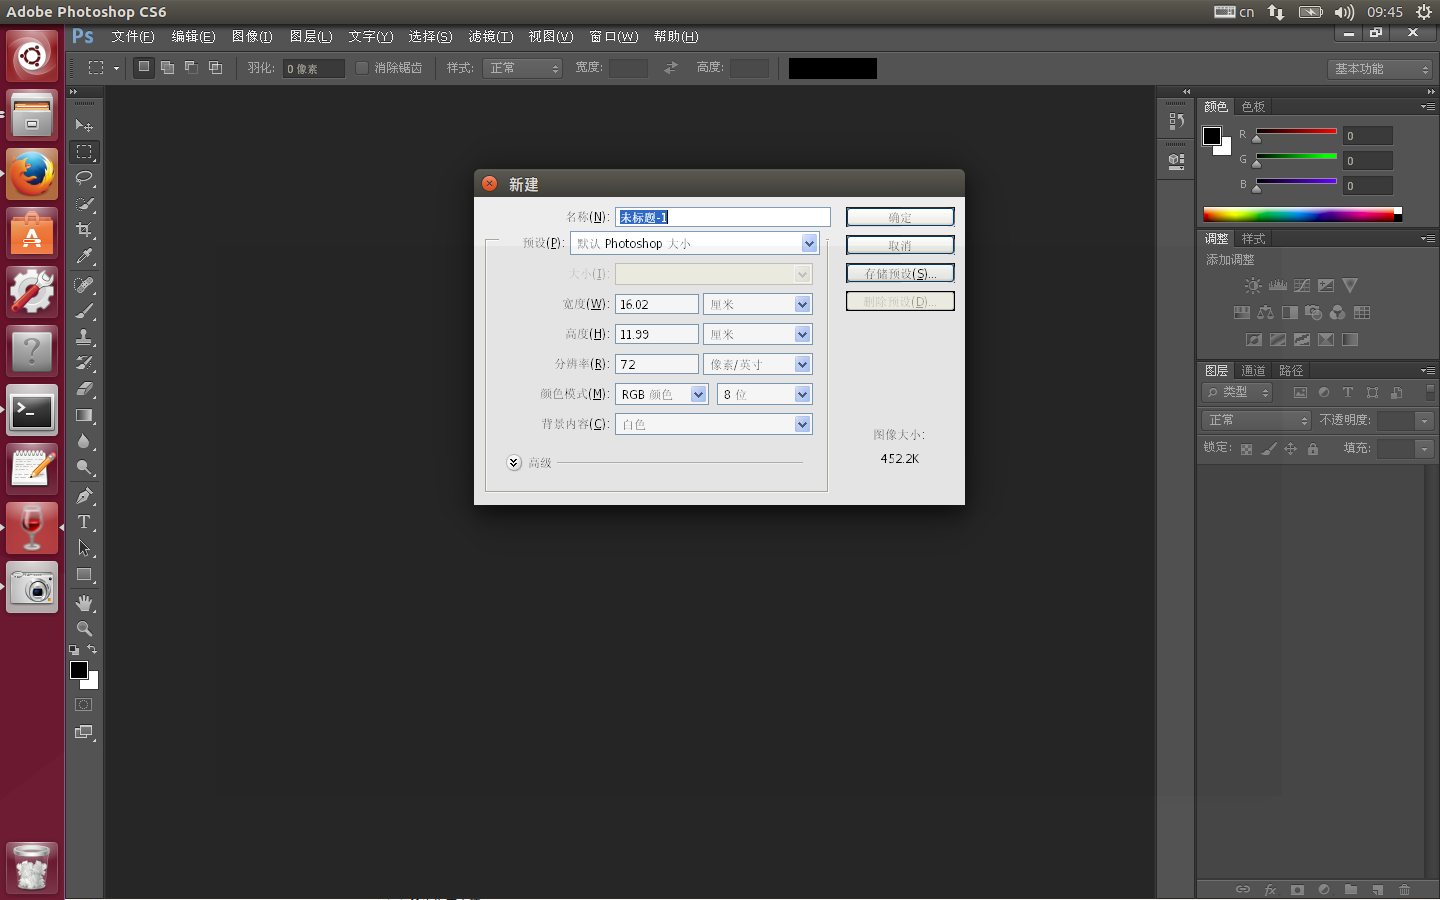The height and width of the screenshot is (900, 1440).
Task: Toggle layer filter on/off switch
Action: click(1430, 392)
